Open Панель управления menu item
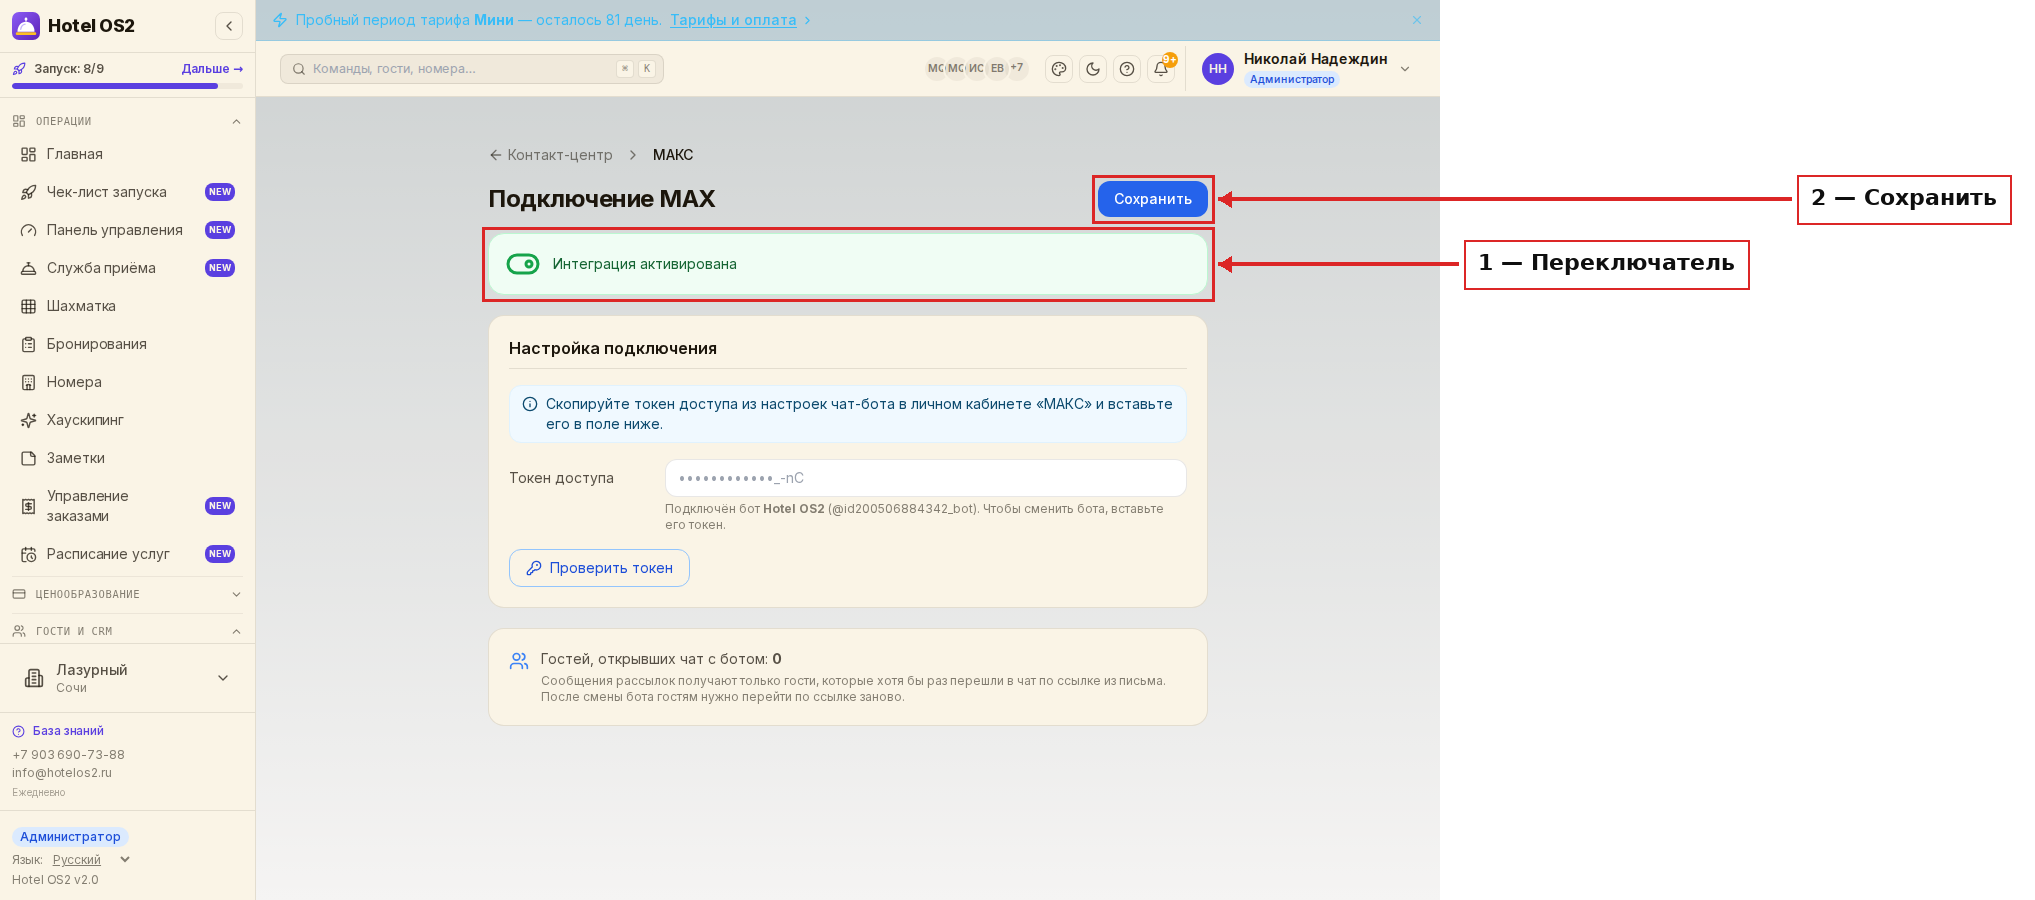The height and width of the screenshot is (900, 2035). click(127, 230)
